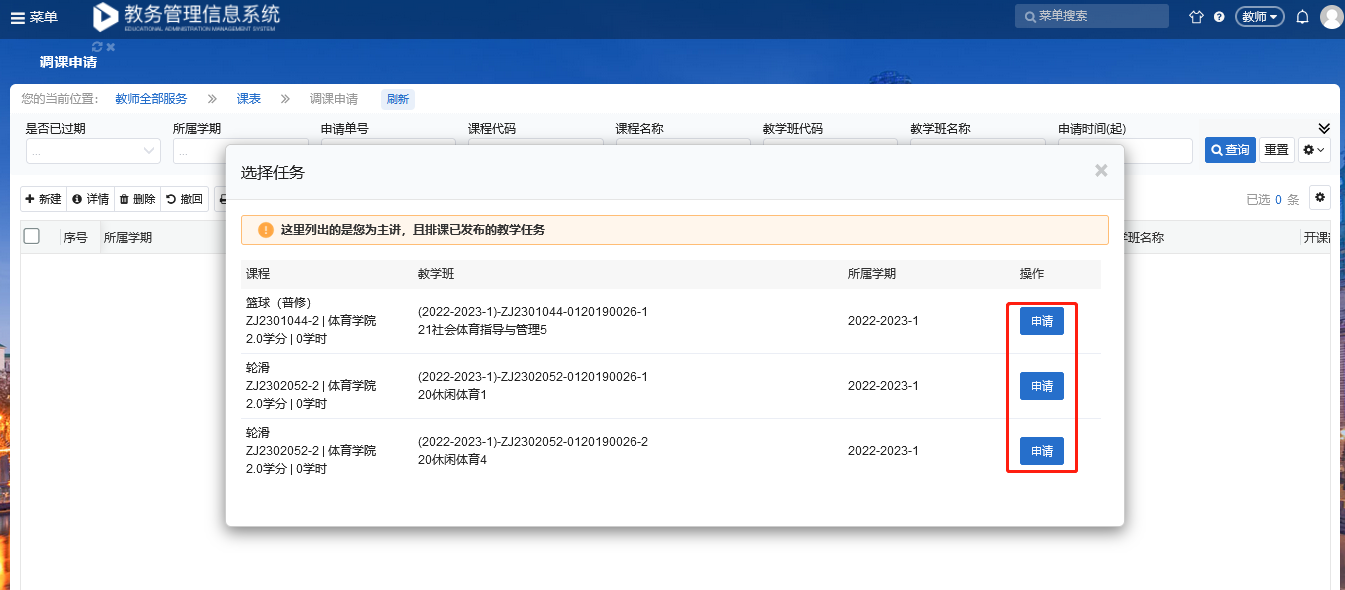Image resolution: width=1345 pixels, height=590 pixels.
Task: Click the 查询 search button
Action: [x=1229, y=150]
